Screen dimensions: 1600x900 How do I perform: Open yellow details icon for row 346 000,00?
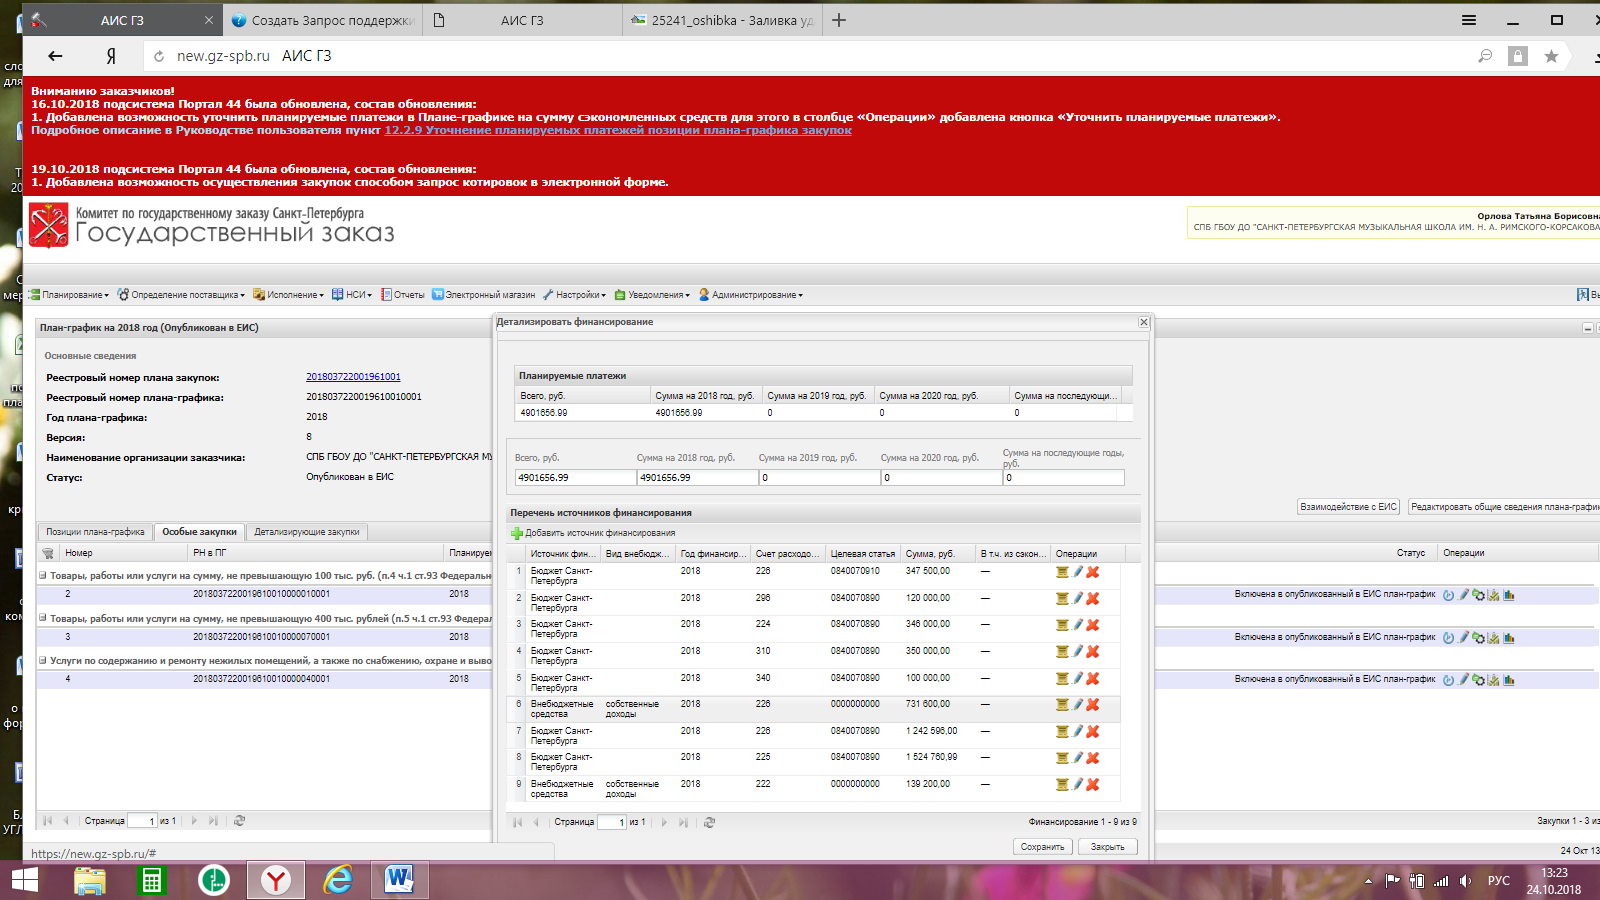click(x=1062, y=625)
